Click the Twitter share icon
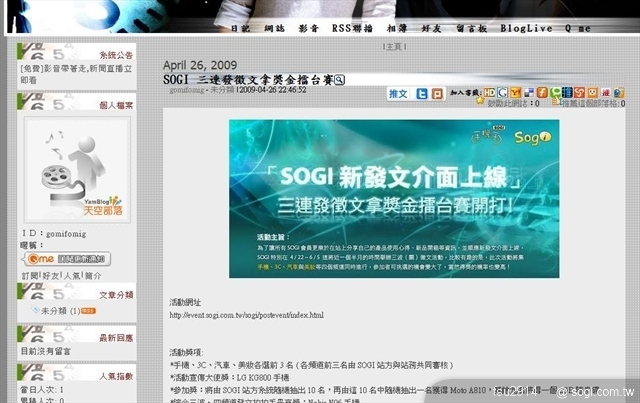This screenshot has width=640, height=403. (422, 94)
